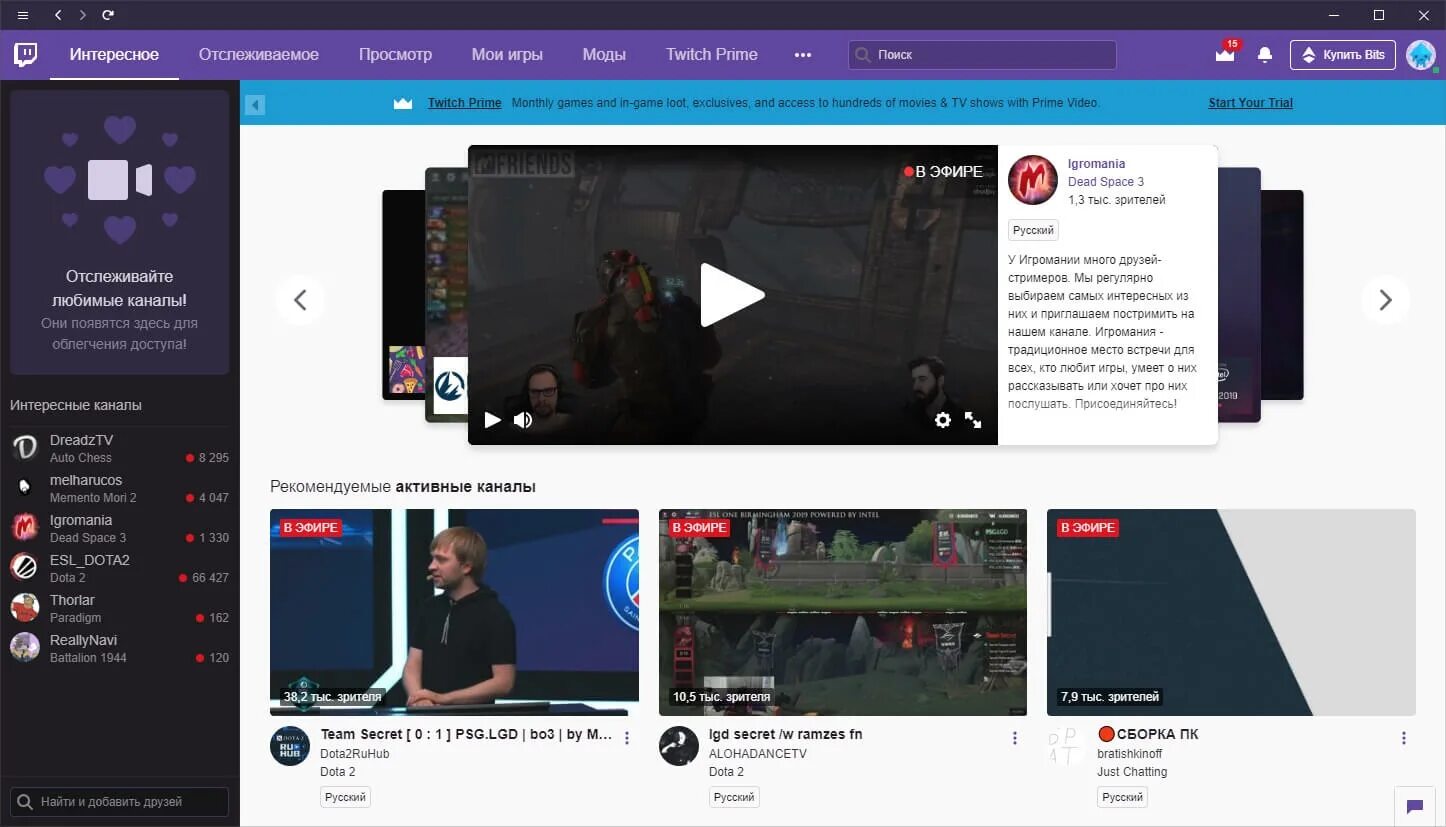Show the previous carousel stream
1446x827 pixels.
click(x=300, y=300)
